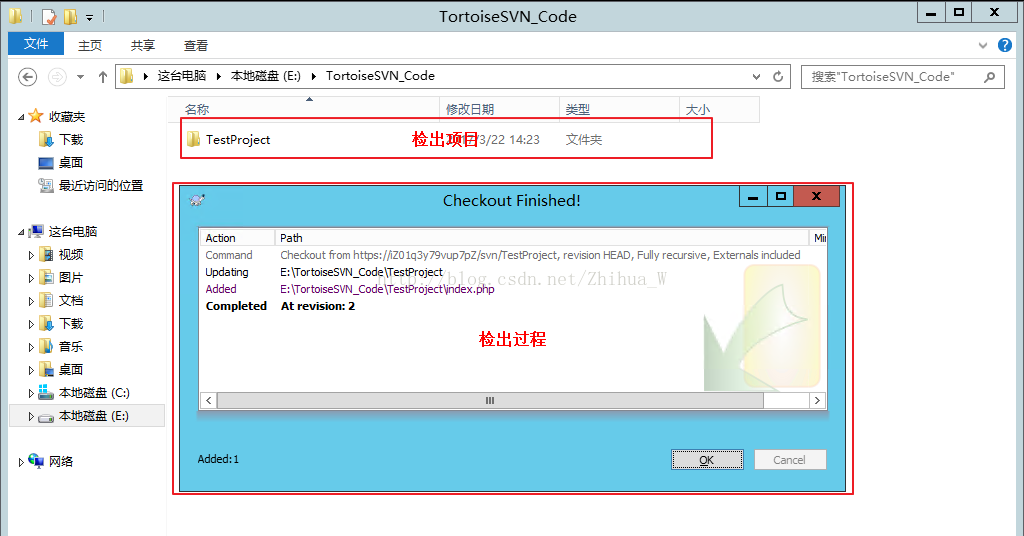1024x536 pixels.
Task: Sort files by 名称 column header
Action: [x=304, y=110]
